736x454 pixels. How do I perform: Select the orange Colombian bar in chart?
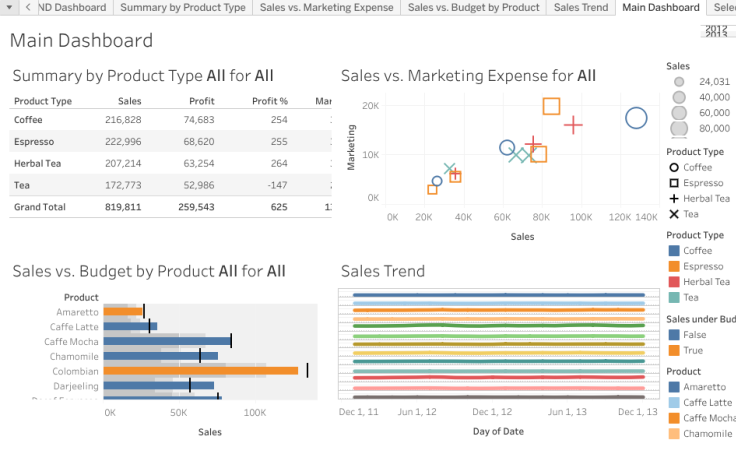(201, 370)
